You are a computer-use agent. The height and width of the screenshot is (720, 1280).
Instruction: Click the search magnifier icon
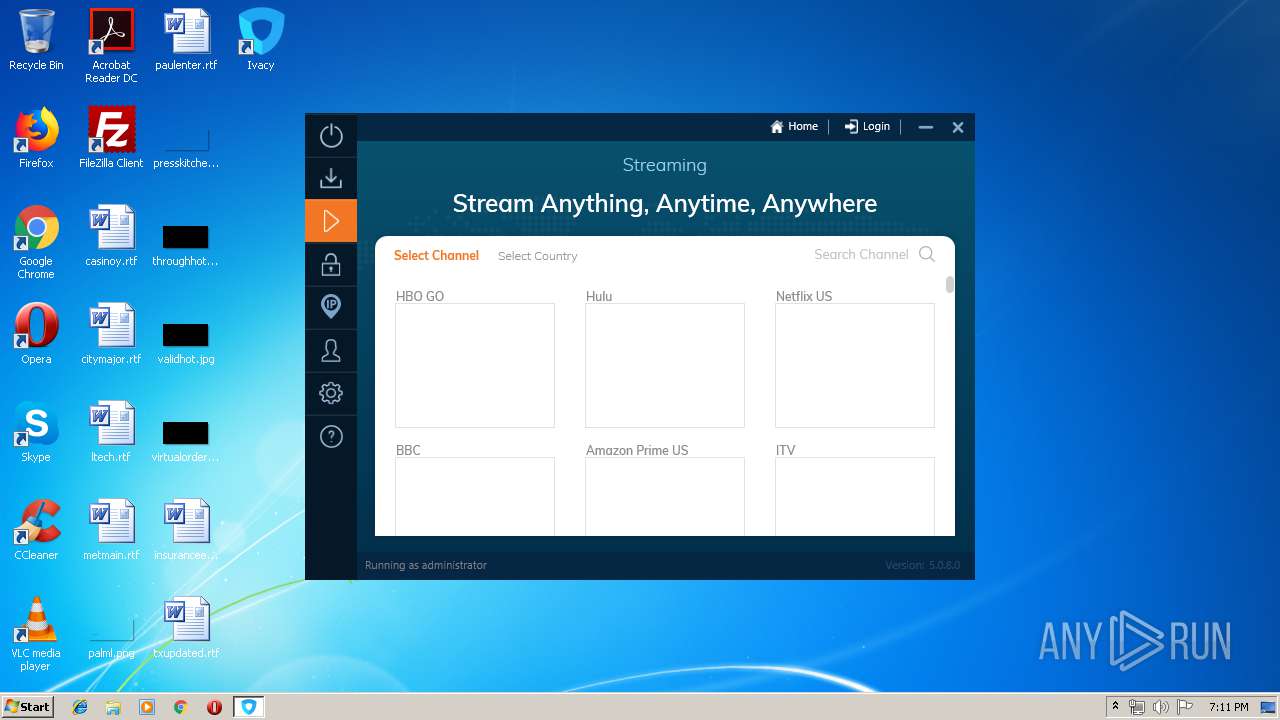coord(927,254)
